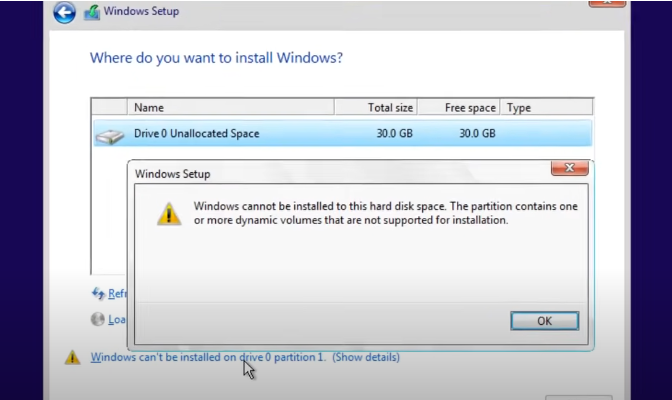Image resolution: width=672 pixels, height=400 pixels.
Task: Click the Refresh arrows icon
Action: click(x=98, y=293)
